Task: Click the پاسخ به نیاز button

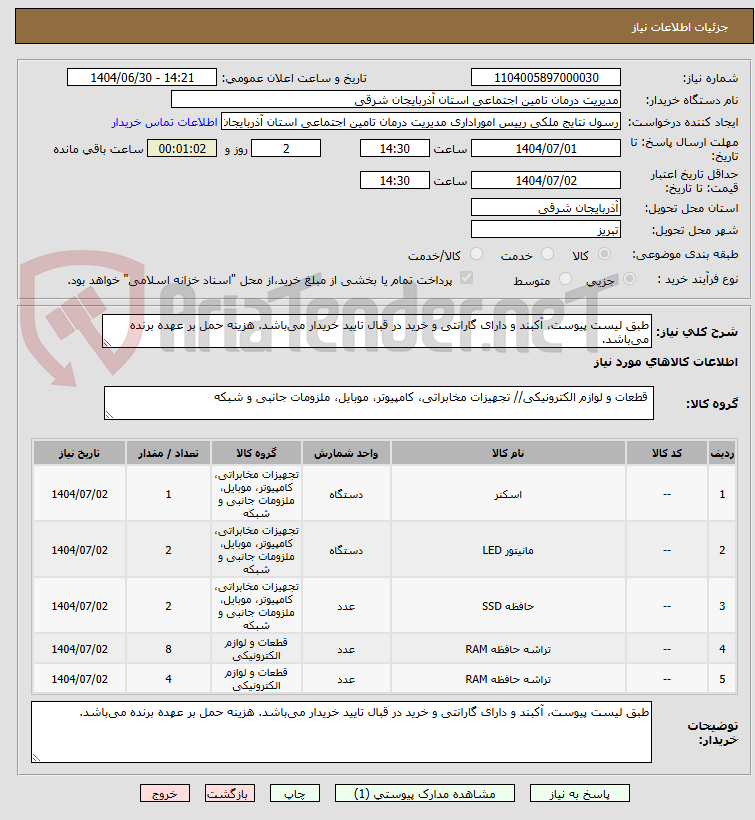Action: [579, 793]
